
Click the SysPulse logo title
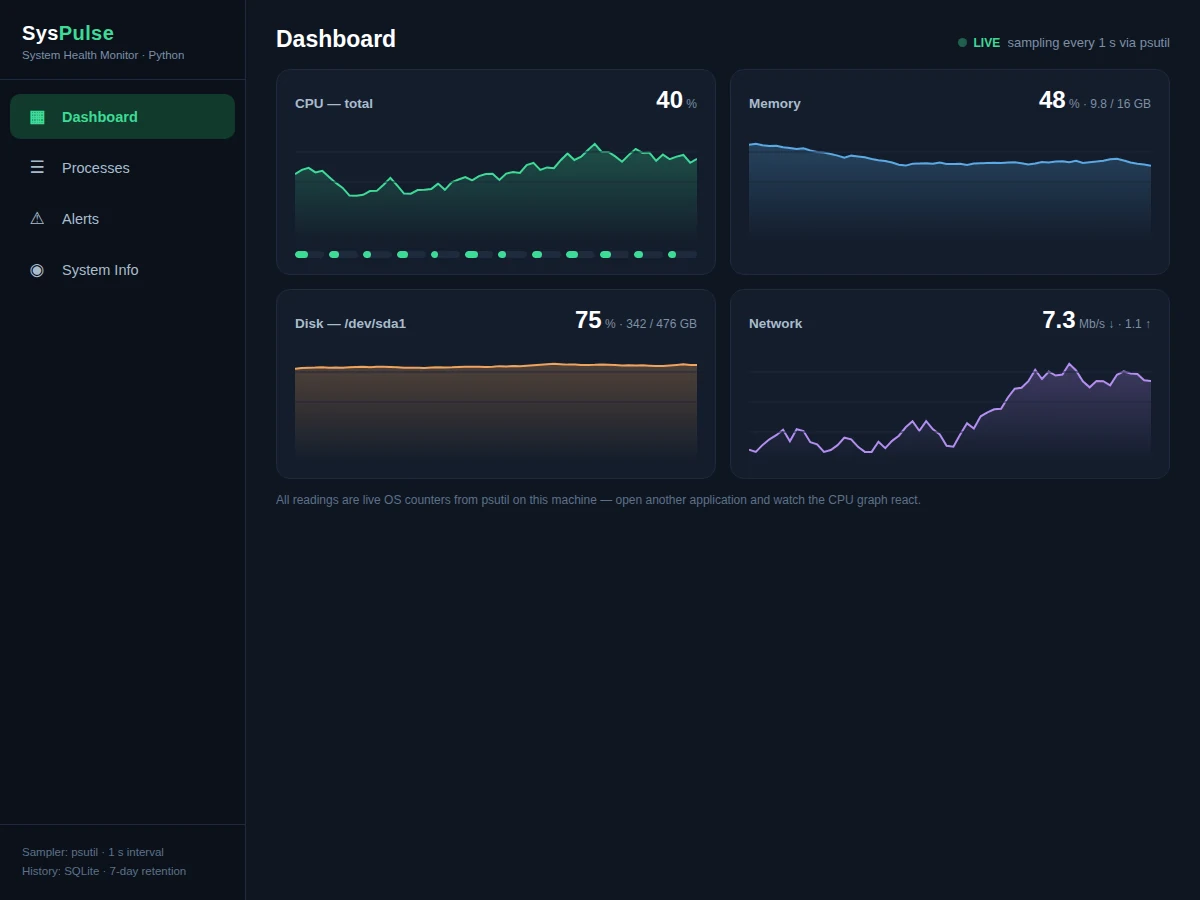68,33
